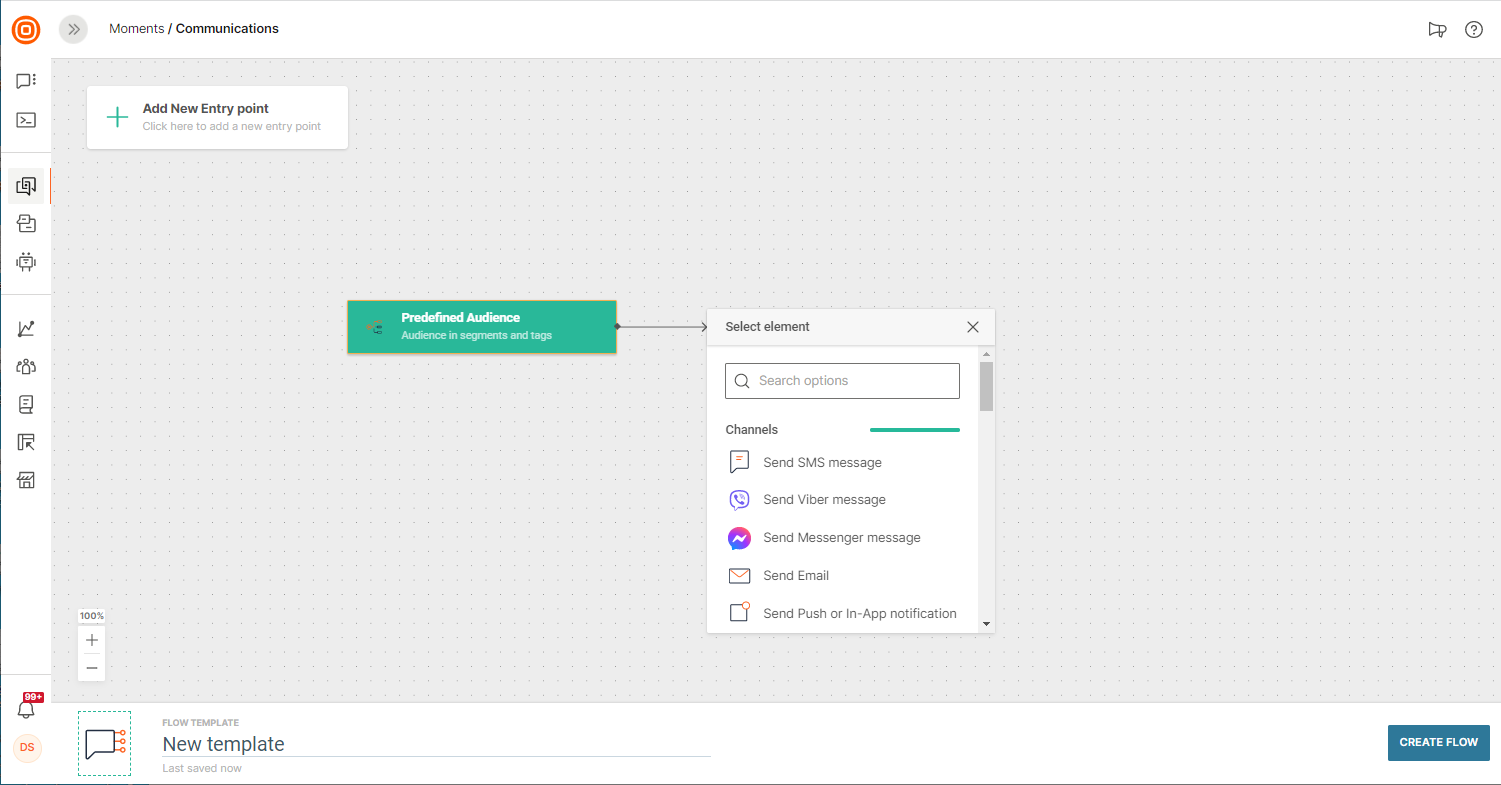Click the Infobip logo in the top-left corner
The image size is (1501, 785).
pos(26,30)
